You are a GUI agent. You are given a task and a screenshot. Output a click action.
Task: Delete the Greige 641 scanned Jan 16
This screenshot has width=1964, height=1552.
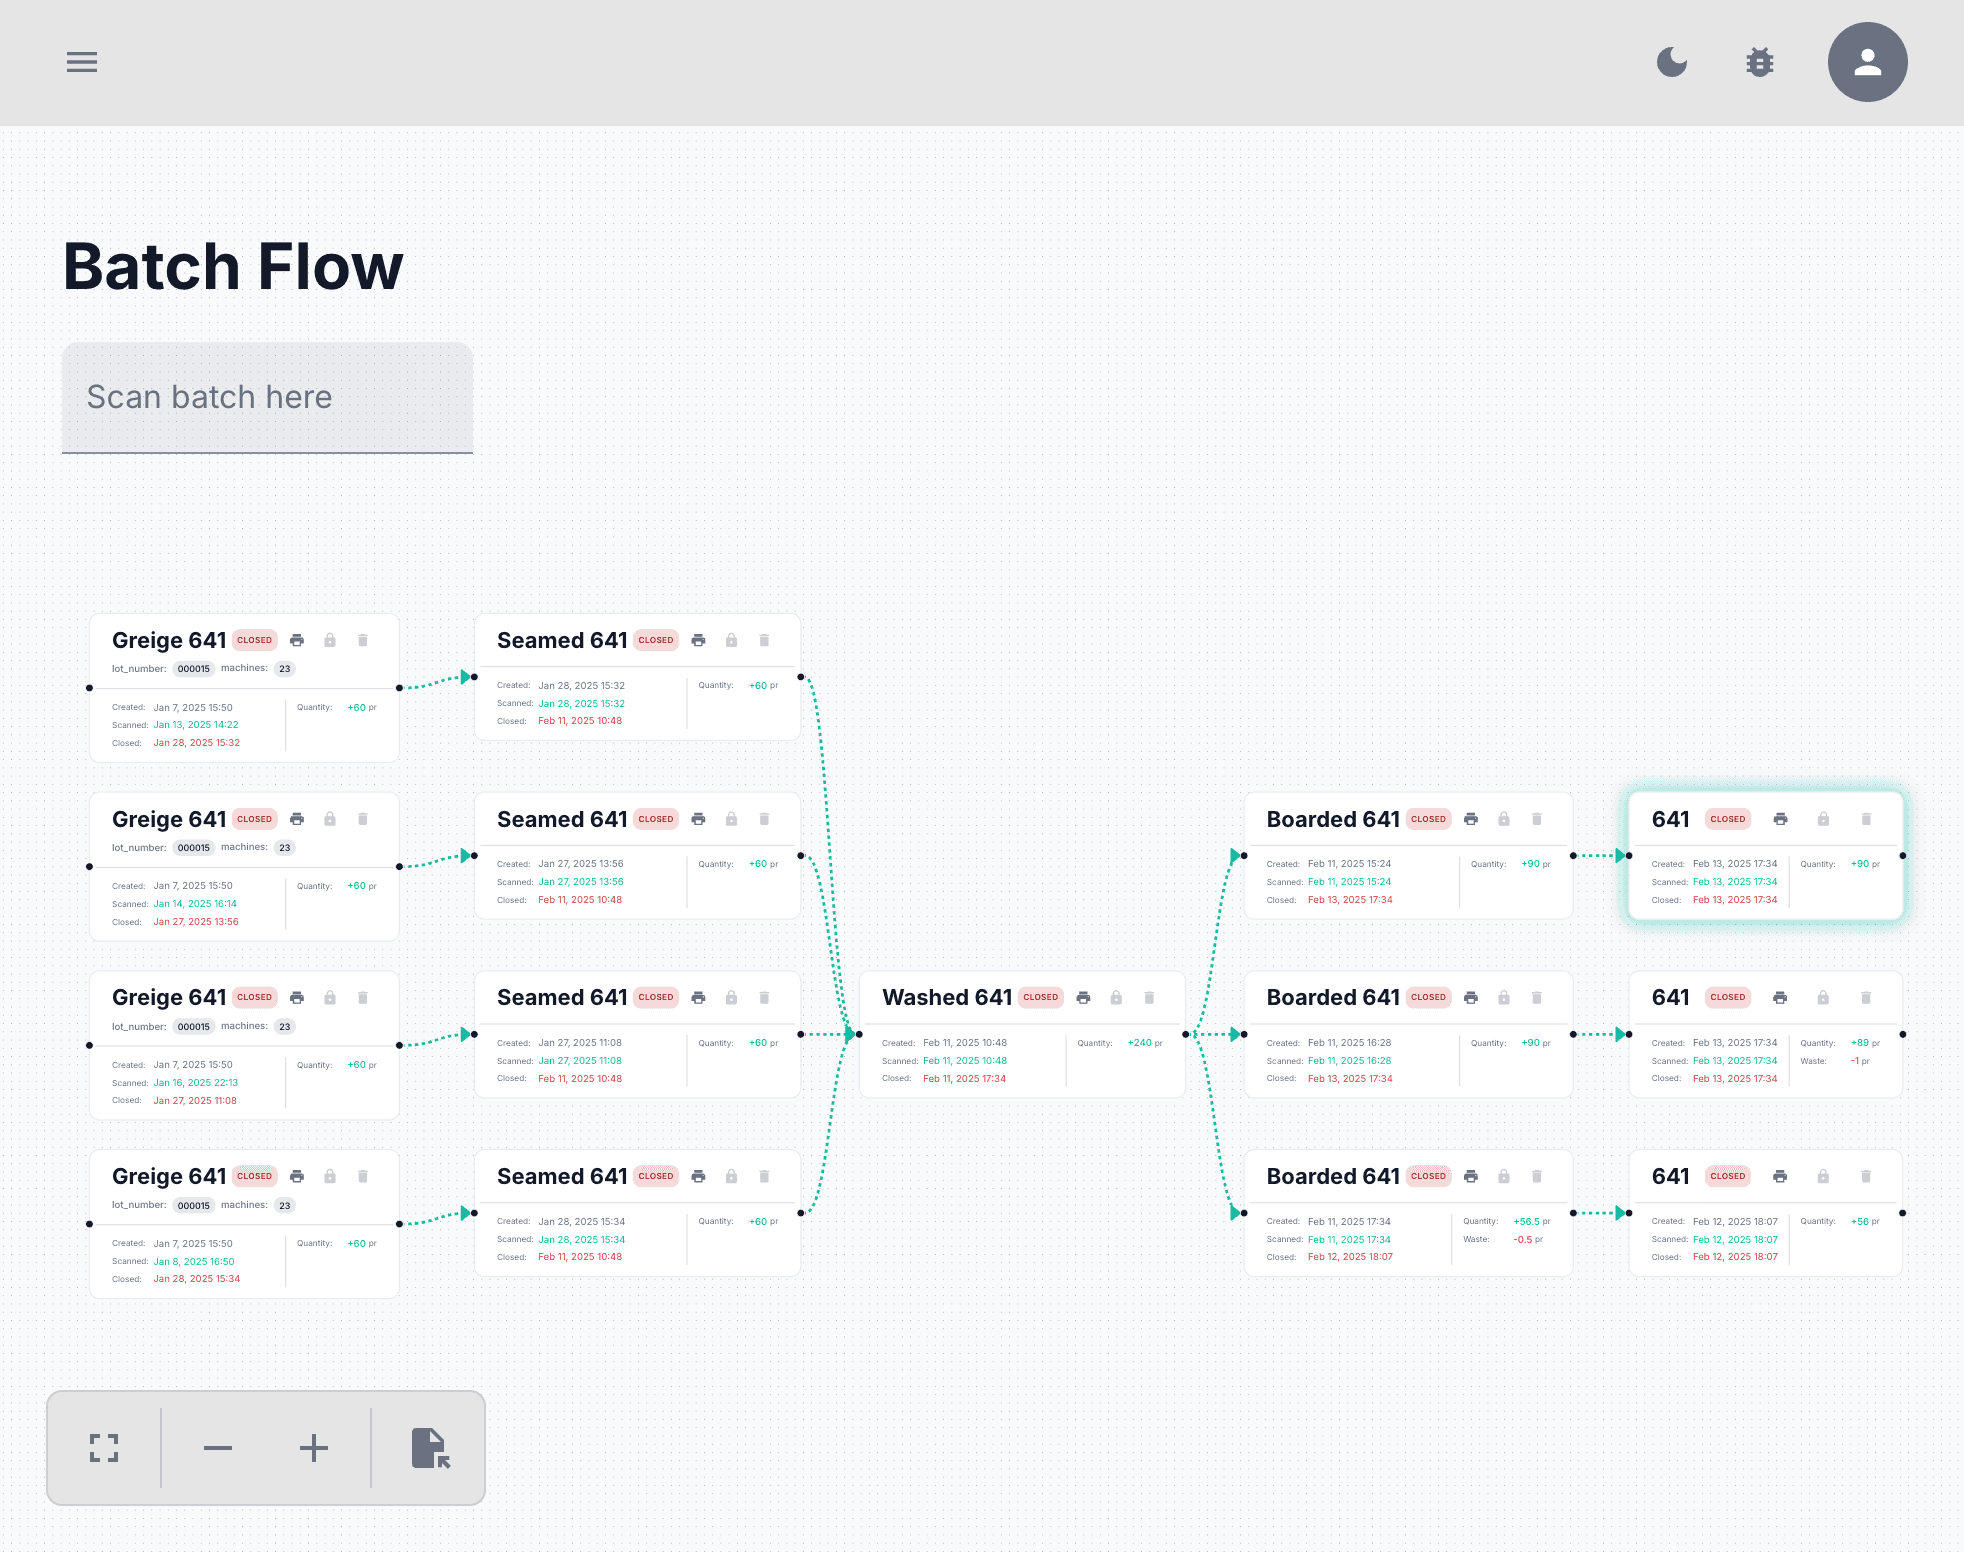363,998
